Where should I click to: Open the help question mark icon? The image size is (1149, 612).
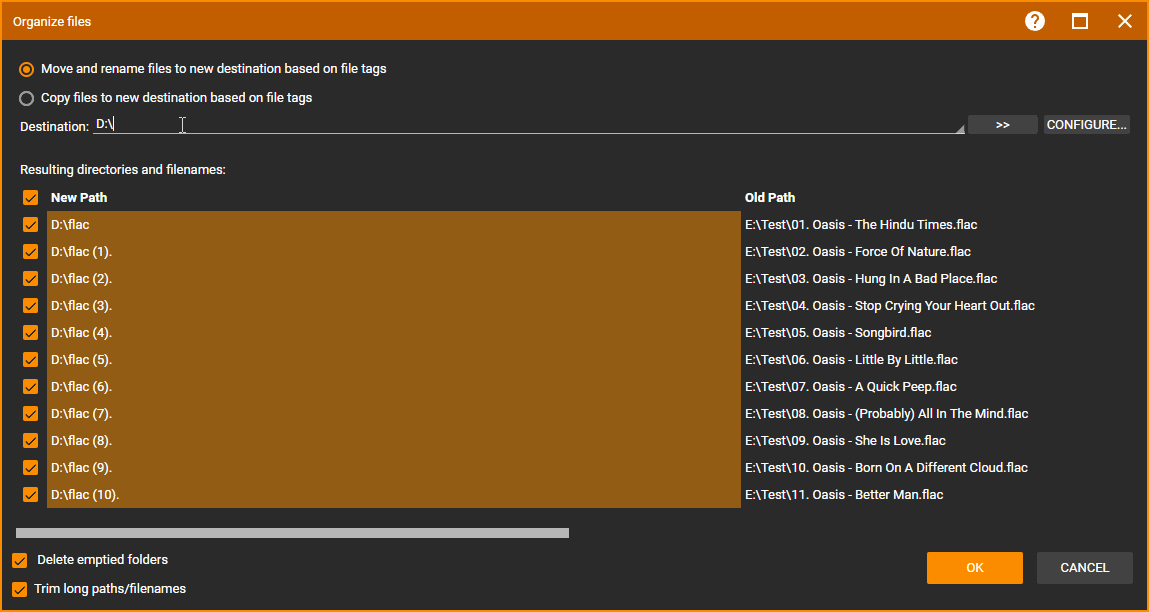[x=1035, y=21]
